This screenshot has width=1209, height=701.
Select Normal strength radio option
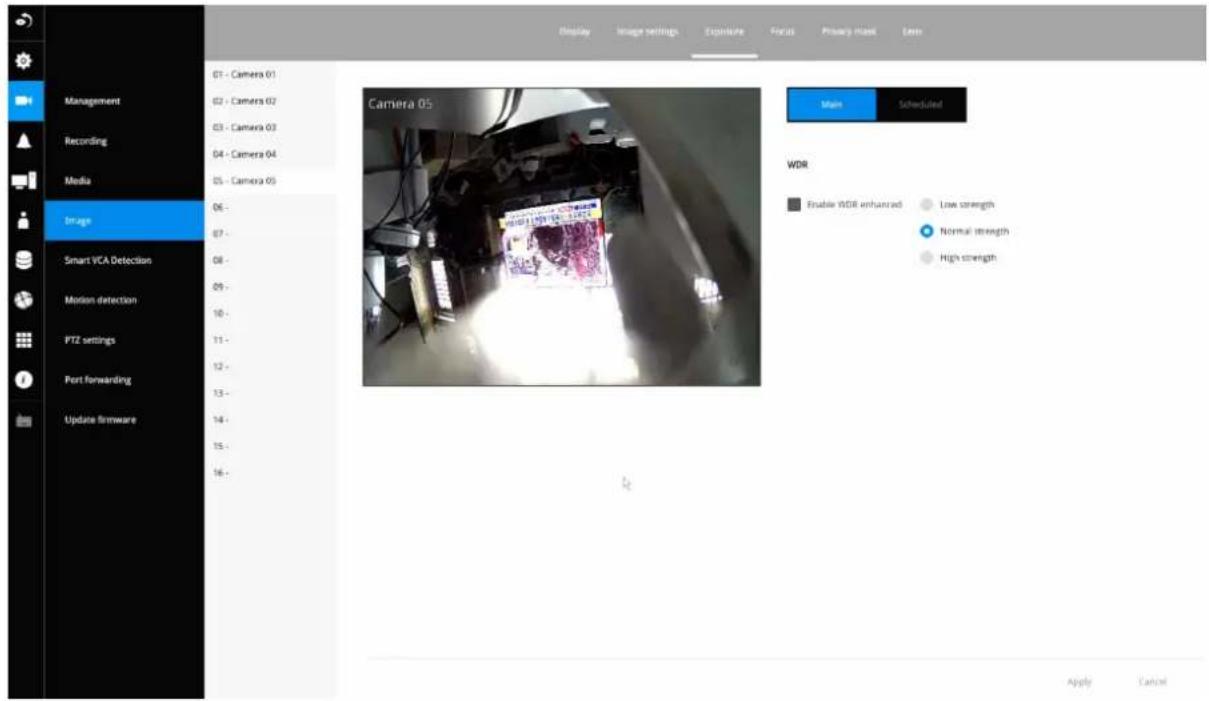[x=926, y=231]
